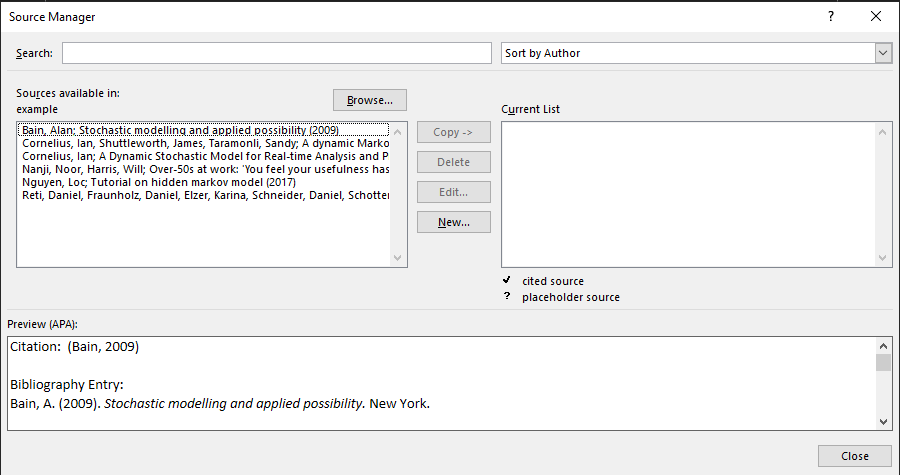900x475 pixels.
Task: Select the Bain, Alan source entry
Action: click(180, 130)
